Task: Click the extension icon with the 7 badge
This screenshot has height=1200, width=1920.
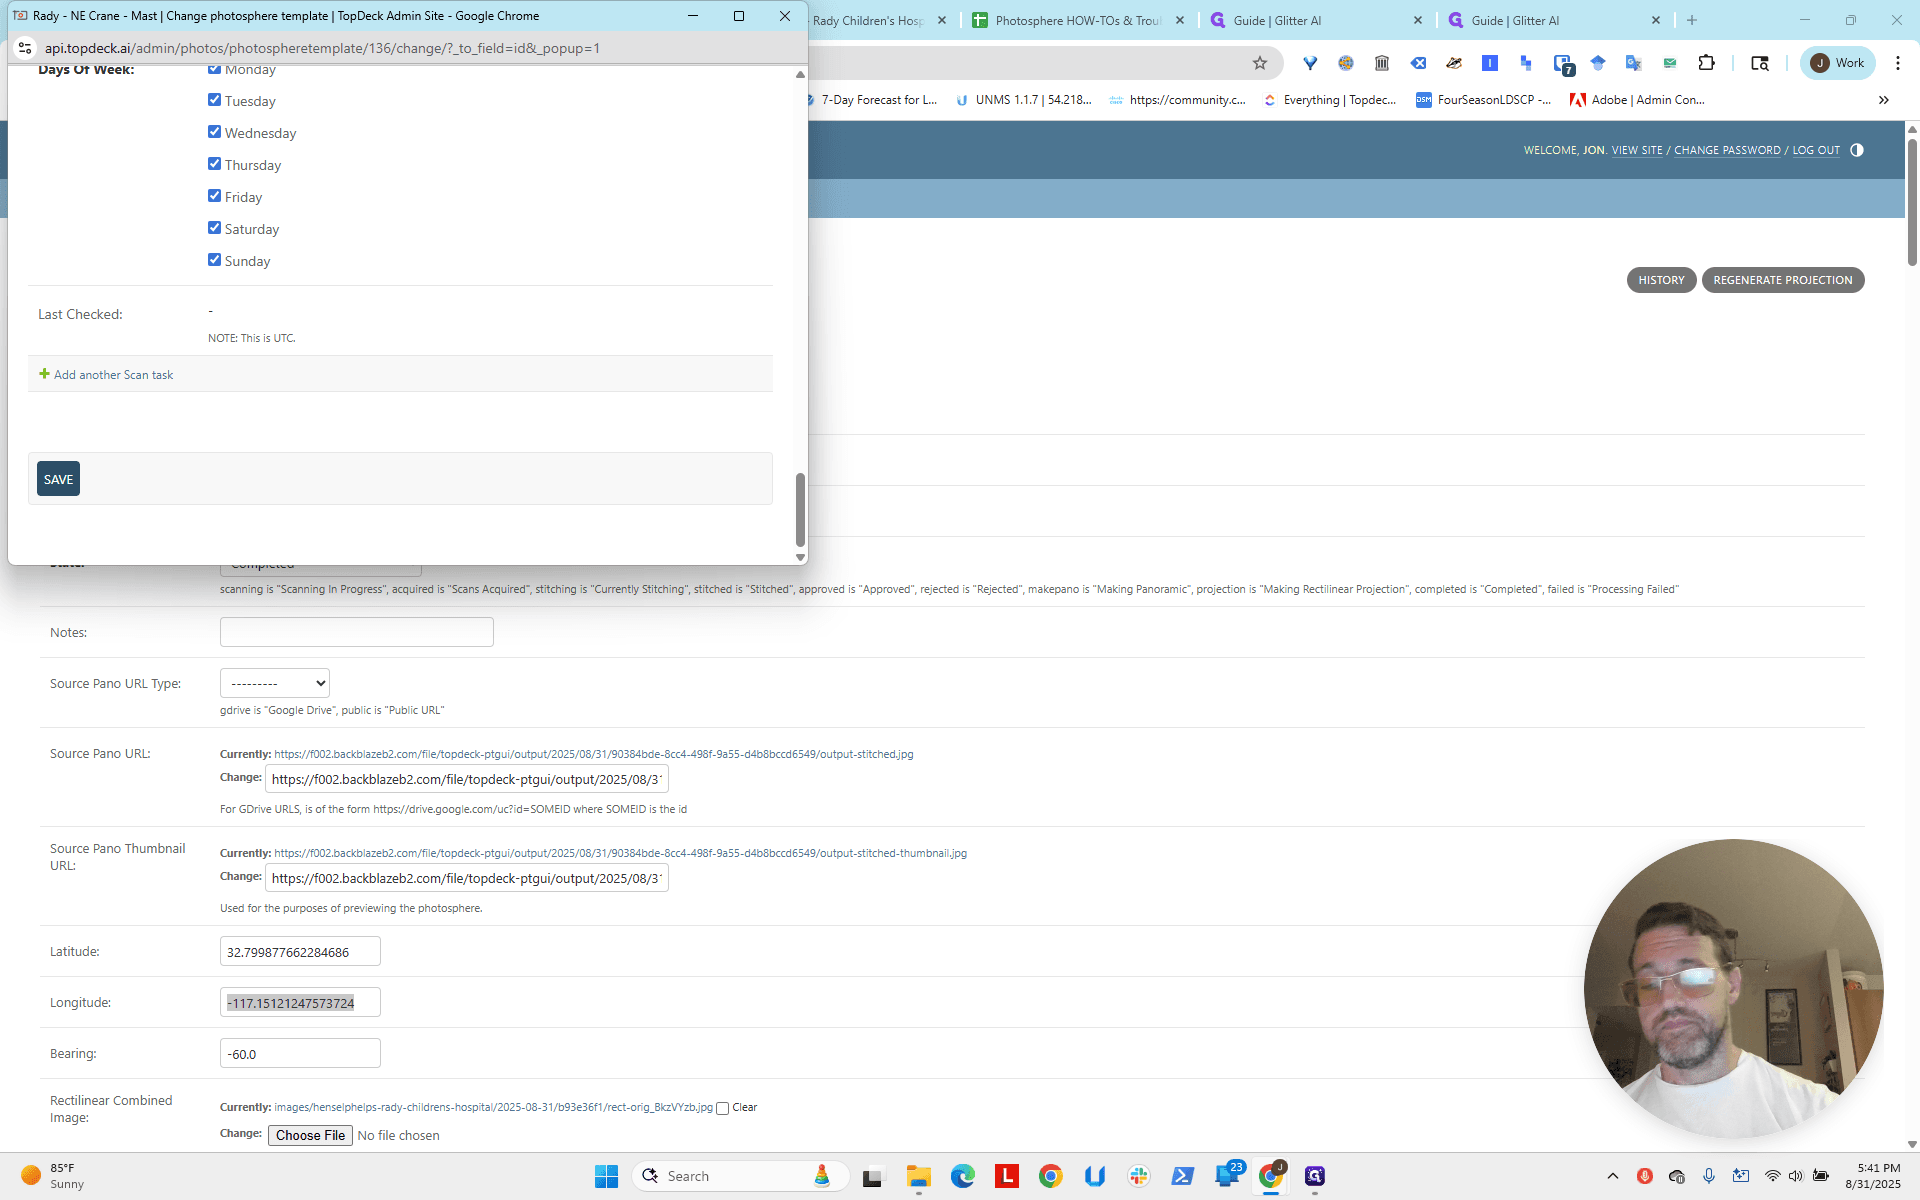Action: 1563,64
